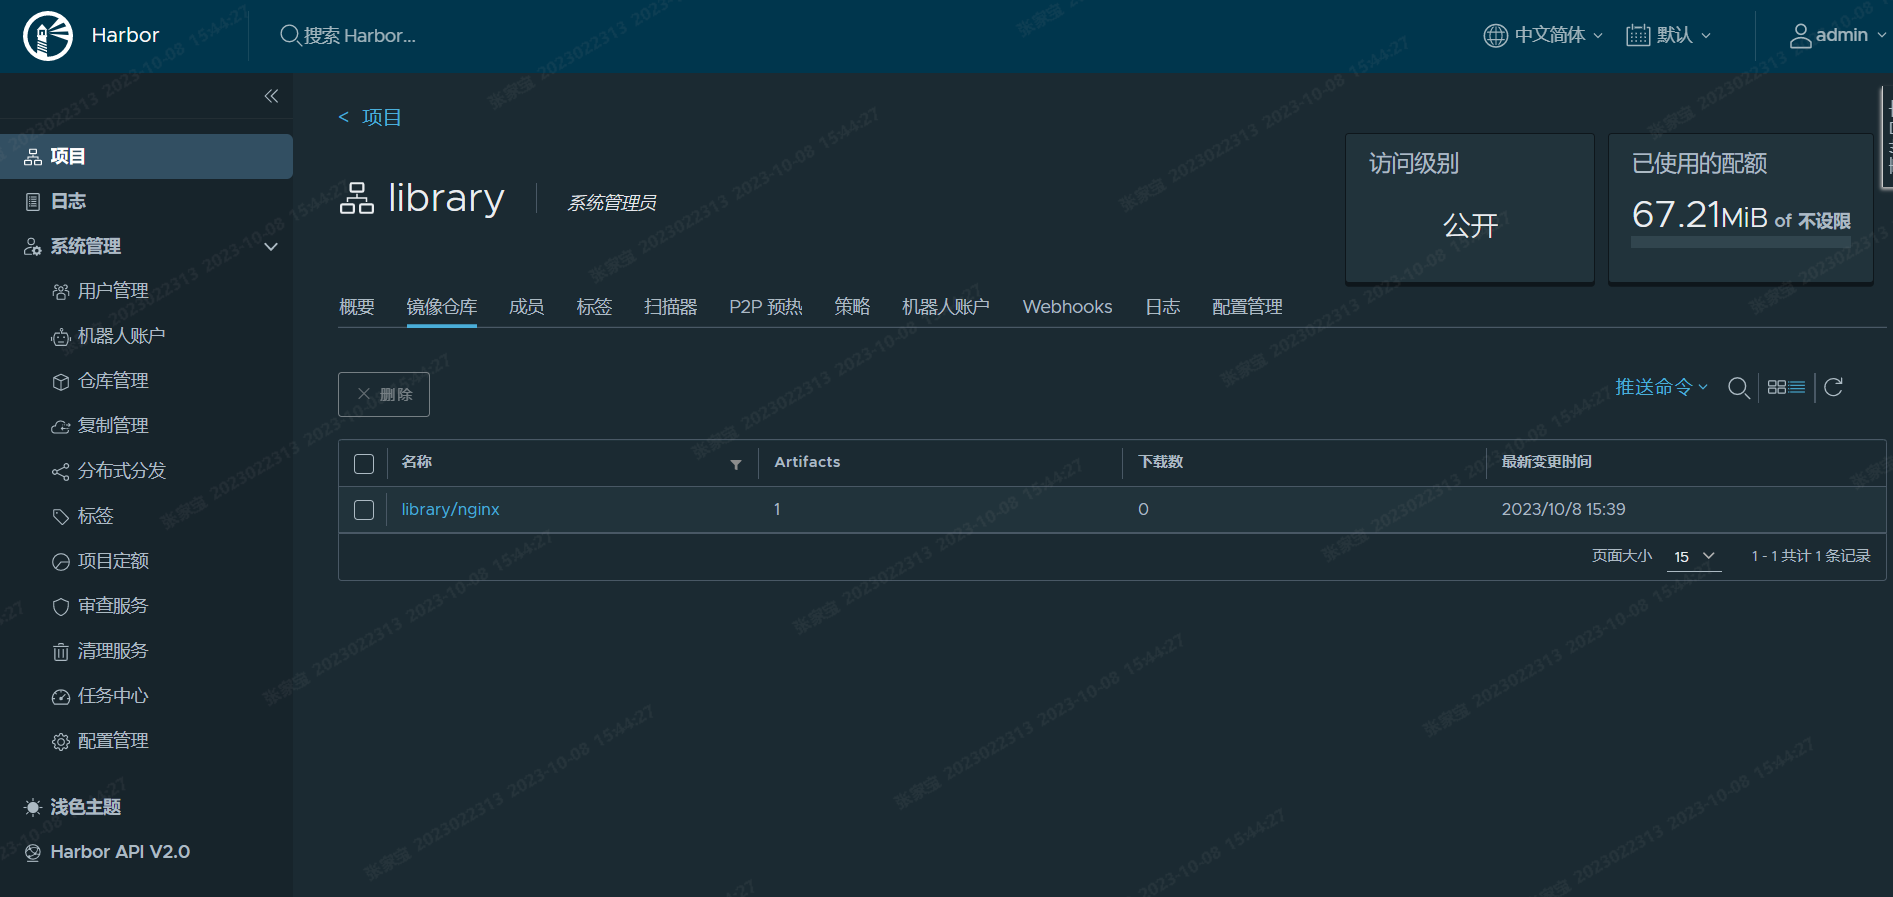This screenshot has height=897, width=1893.
Task: Open the page size 15 dropdown
Action: [1694, 557]
